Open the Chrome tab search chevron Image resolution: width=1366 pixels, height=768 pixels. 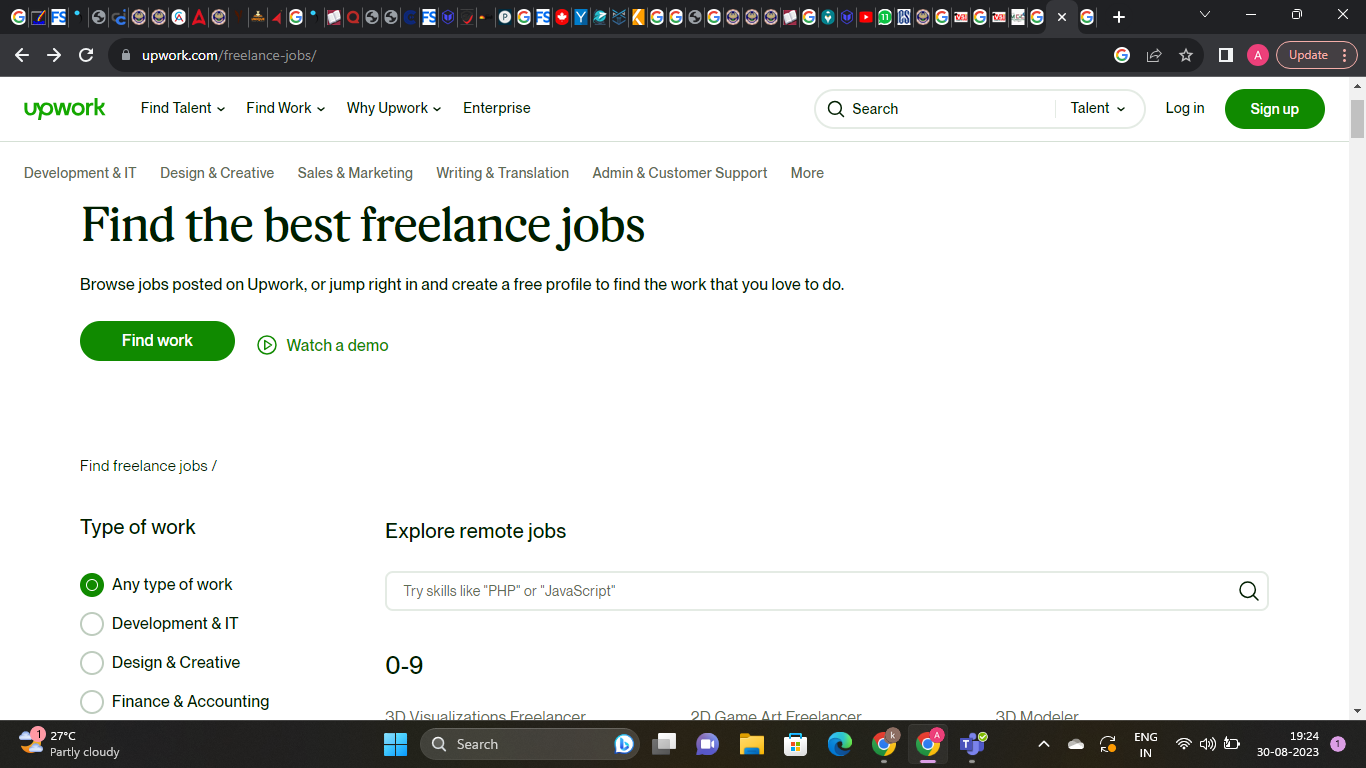tap(1204, 15)
